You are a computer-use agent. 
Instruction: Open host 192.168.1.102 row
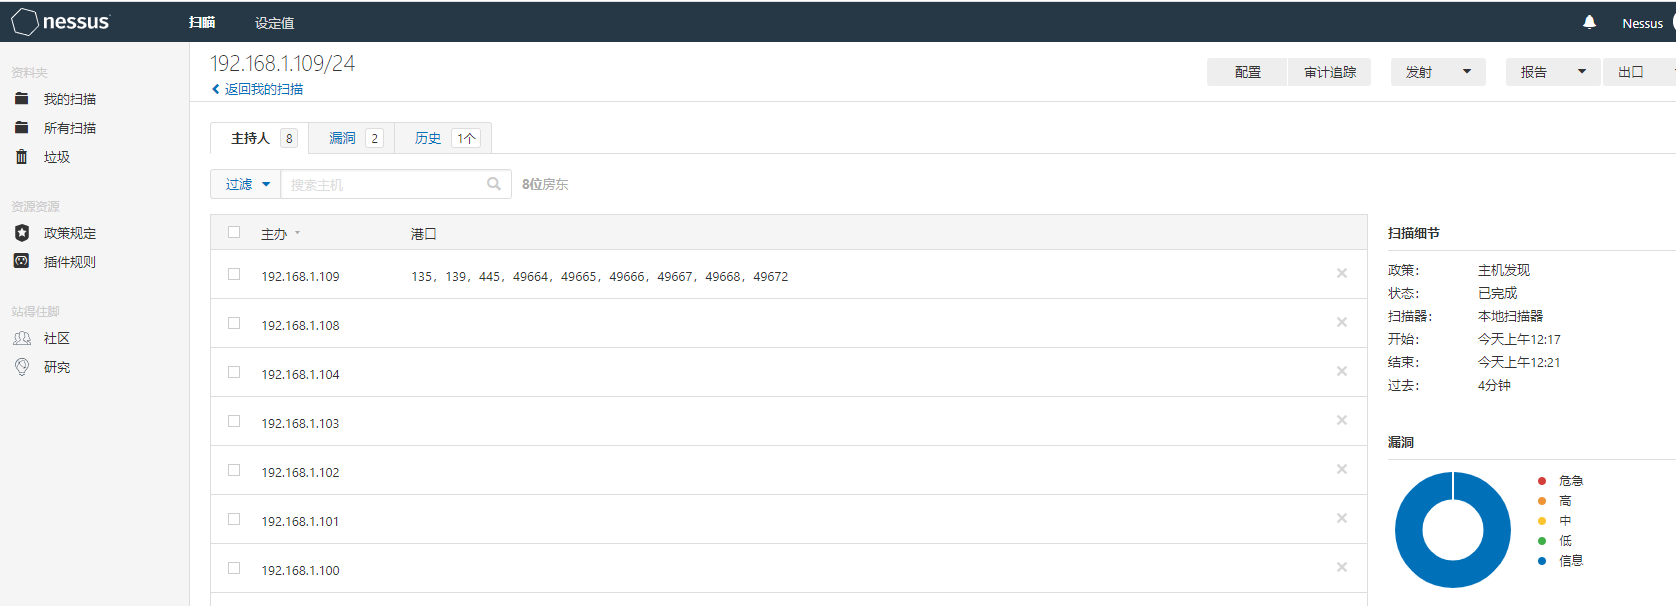click(788, 470)
